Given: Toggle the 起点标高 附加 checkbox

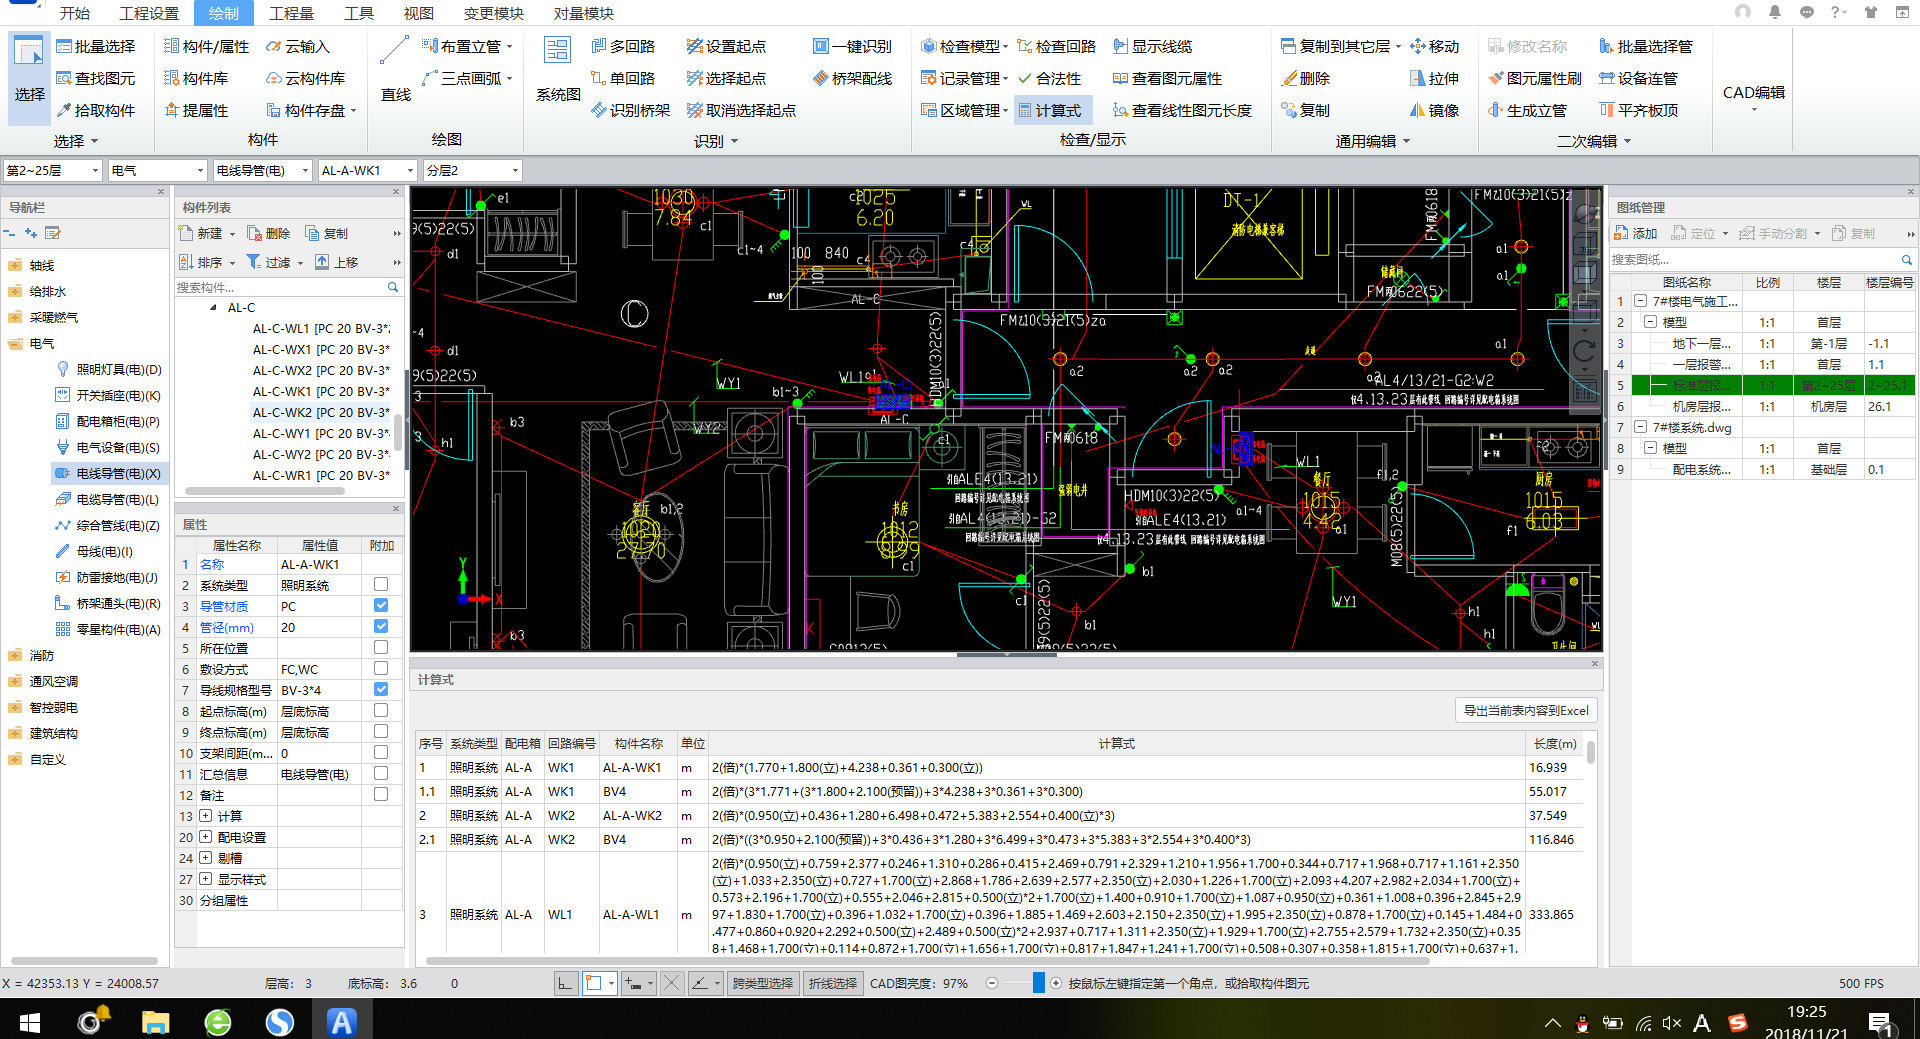Looking at the screenshot, I should 381,711.
